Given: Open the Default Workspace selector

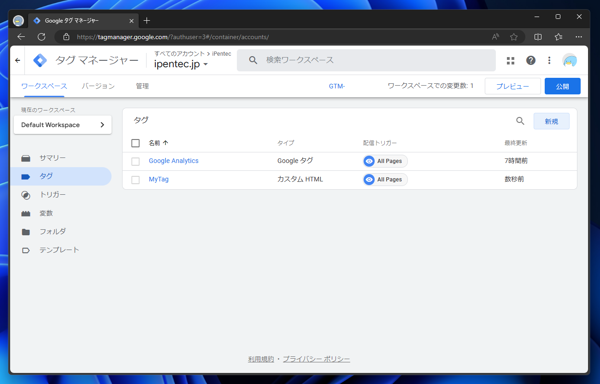Looking at the screenshot, I should tap(62, 125).
